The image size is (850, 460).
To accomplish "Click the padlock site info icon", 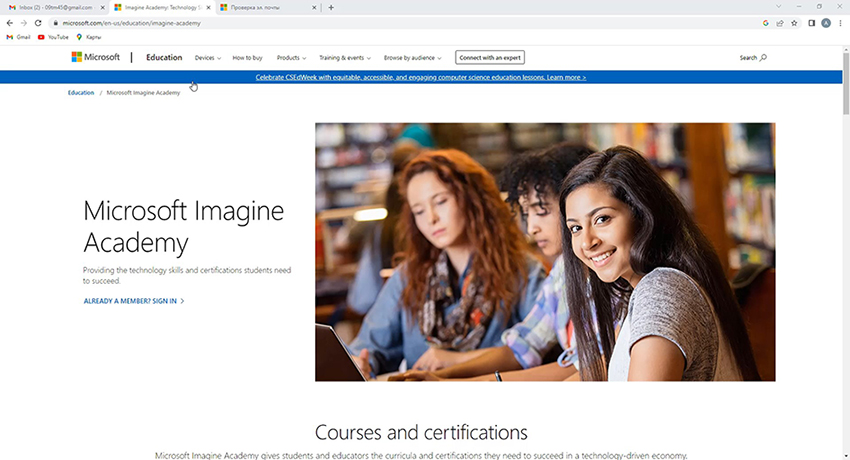I will click(x=55, y=23).
